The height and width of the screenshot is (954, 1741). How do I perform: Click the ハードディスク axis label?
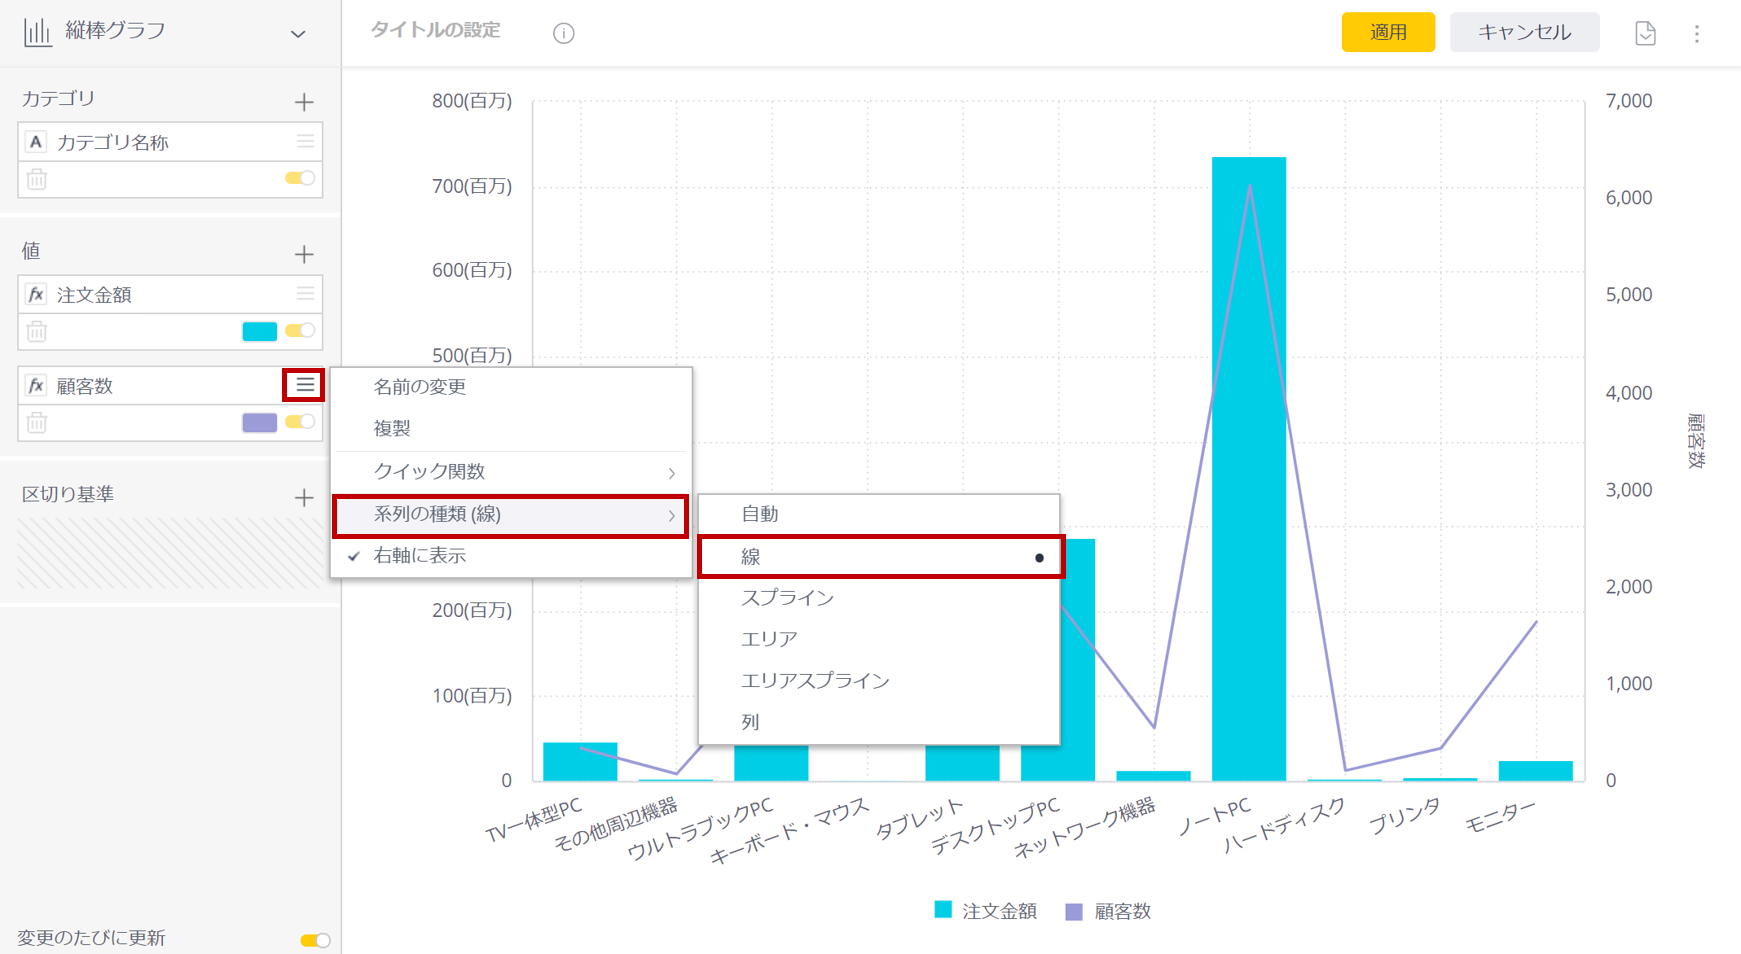[x=1285, y=826]
